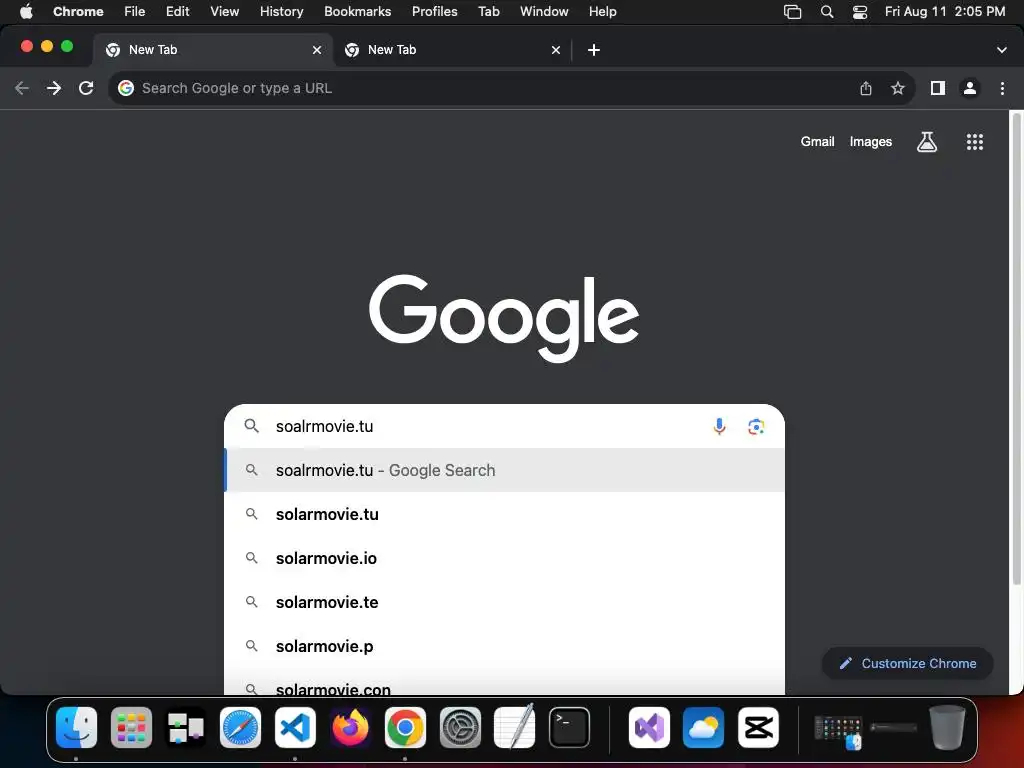Screen dimensions: 1024x768
Task: Open TextEdit from the dock
Action: (515, 728)
